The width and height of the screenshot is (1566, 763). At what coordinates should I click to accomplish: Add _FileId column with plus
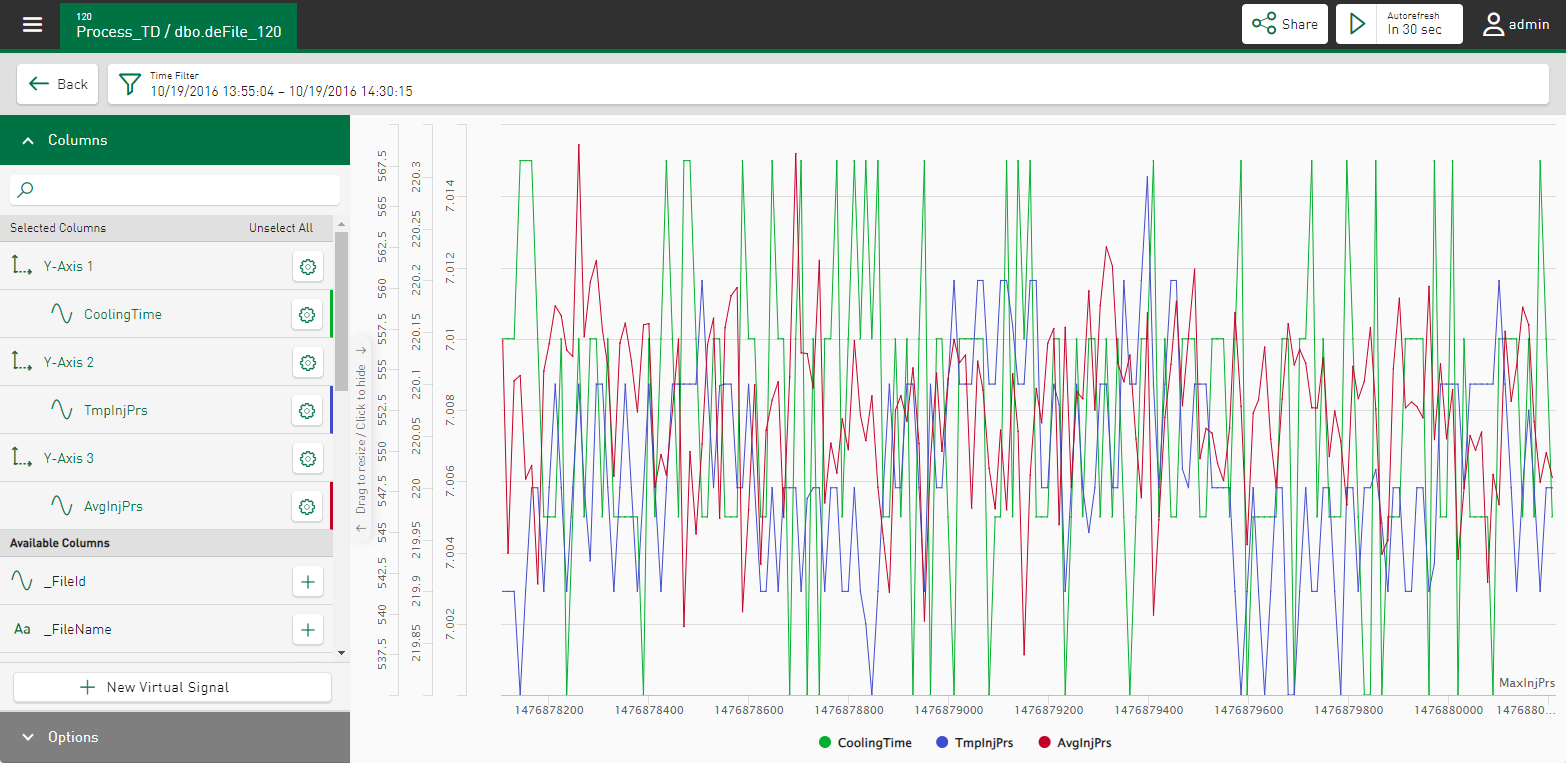click(x=307, y=581)
